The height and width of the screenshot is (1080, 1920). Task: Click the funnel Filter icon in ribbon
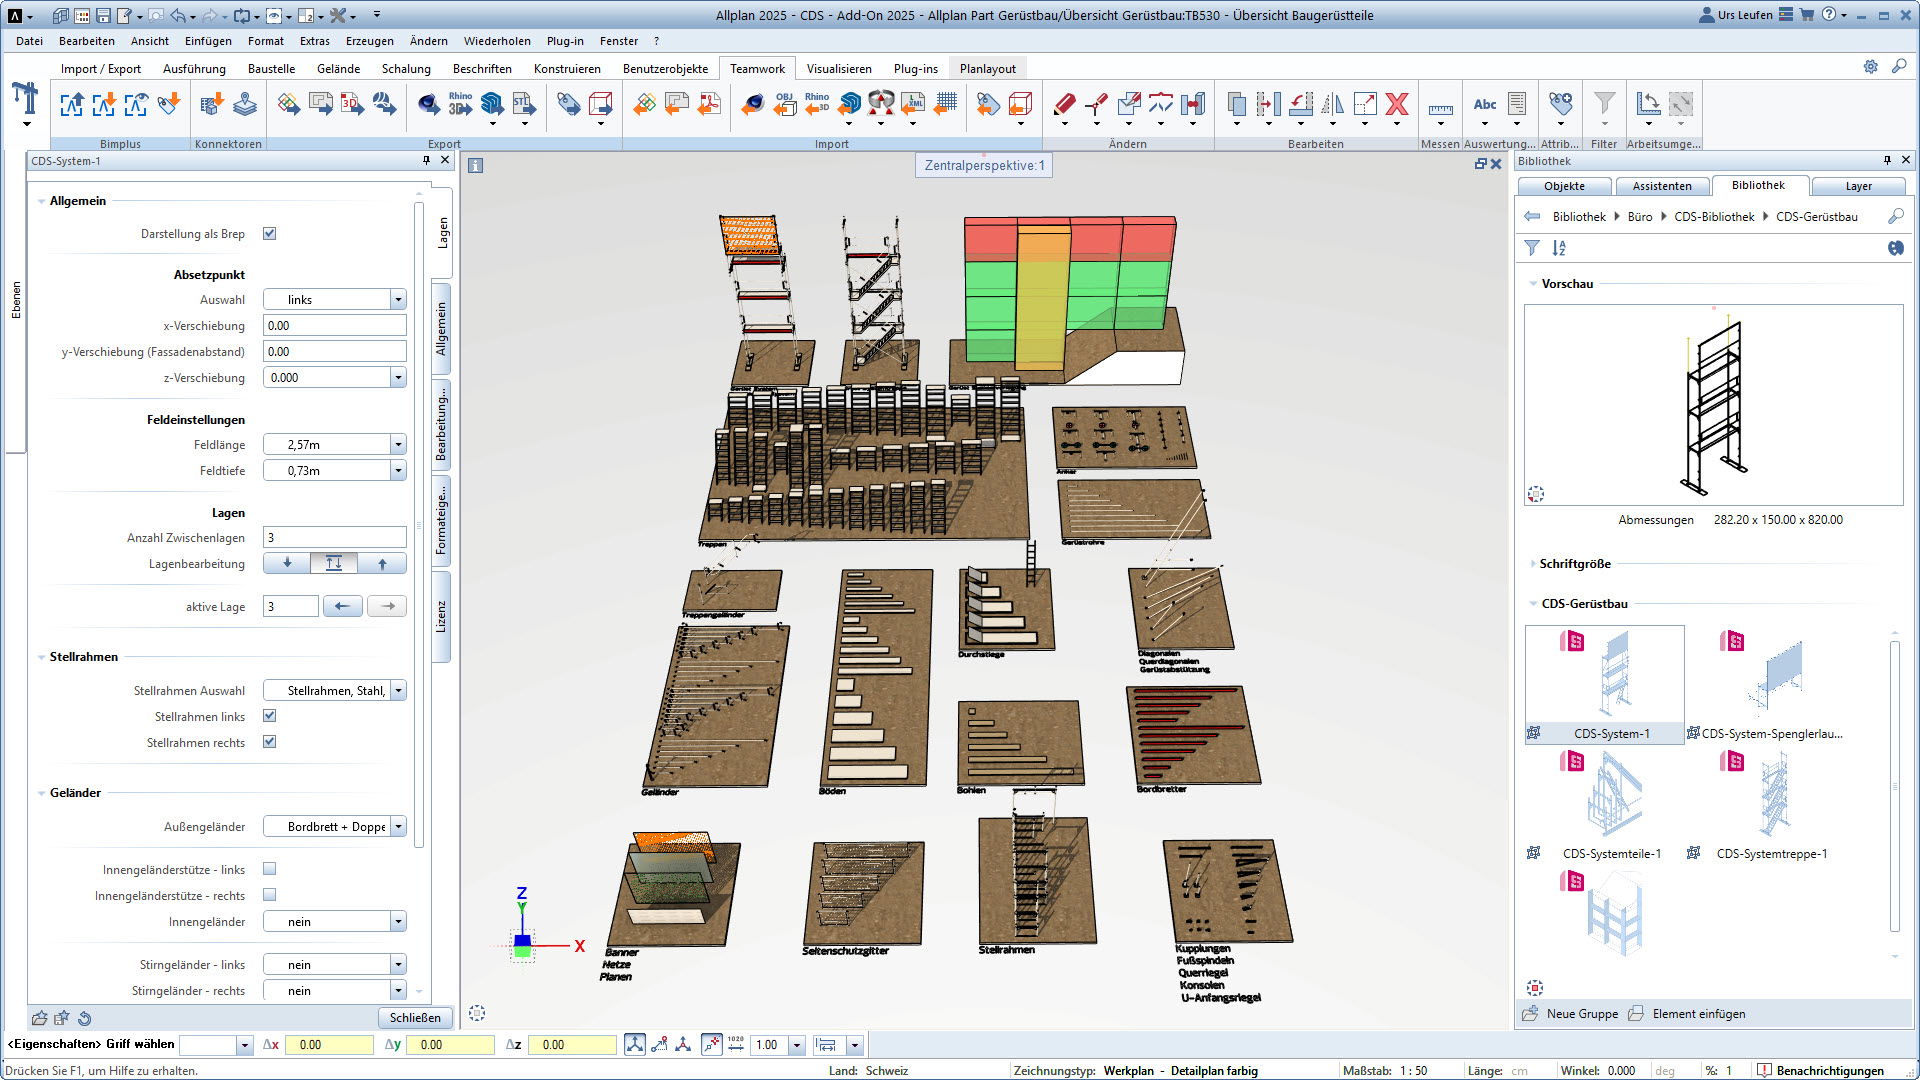click(1604, 103)
